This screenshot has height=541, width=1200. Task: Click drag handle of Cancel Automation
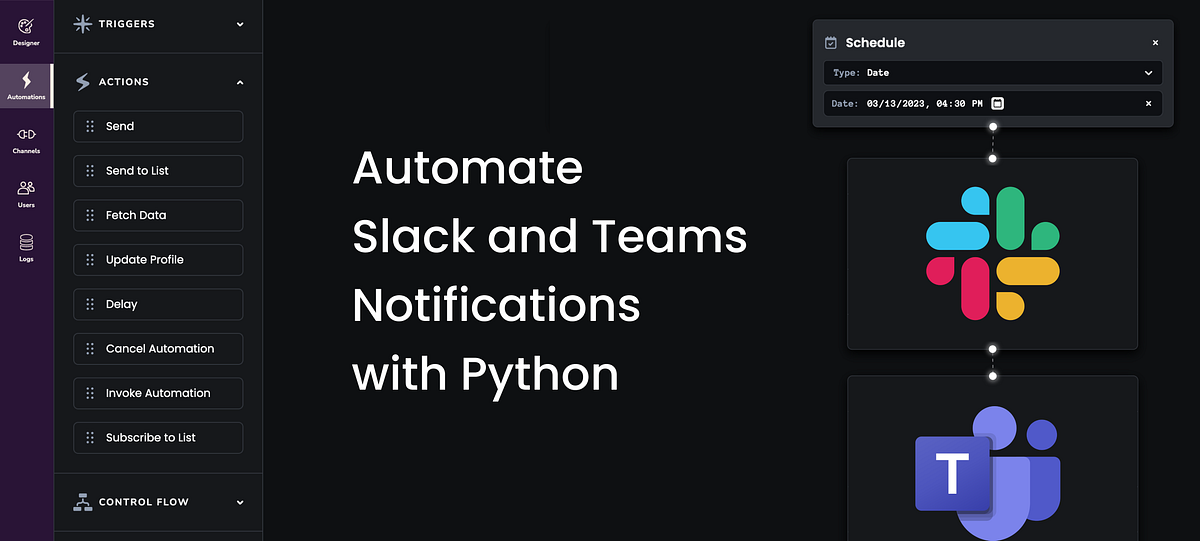click(x=90, y=349)
